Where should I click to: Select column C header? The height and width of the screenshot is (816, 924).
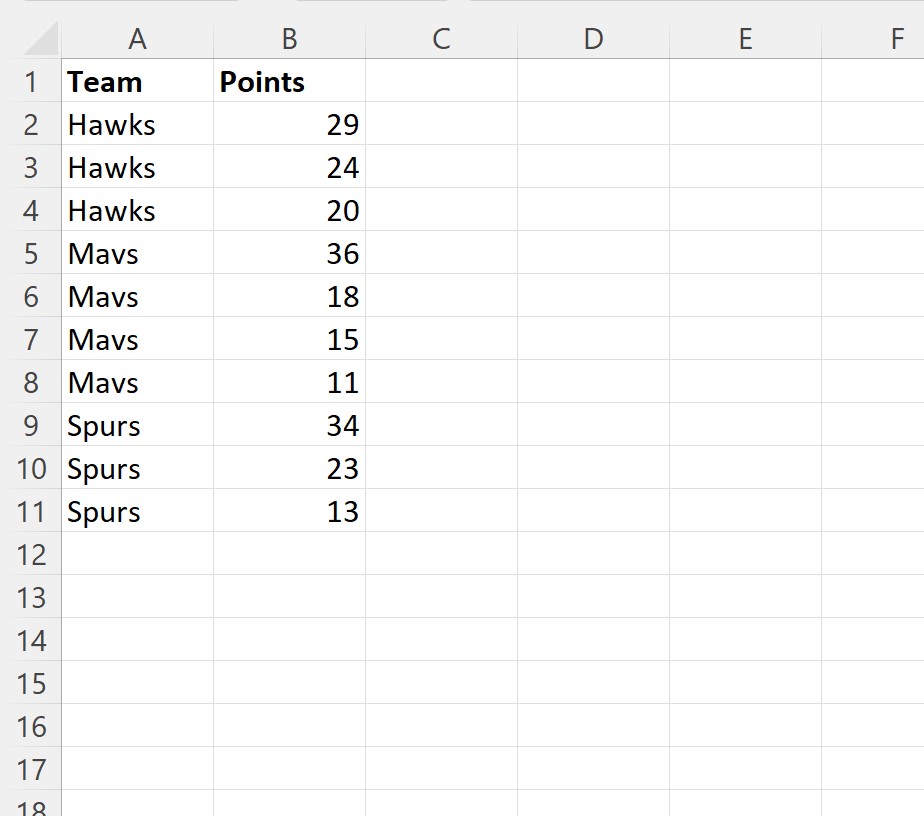click(441, 39)
